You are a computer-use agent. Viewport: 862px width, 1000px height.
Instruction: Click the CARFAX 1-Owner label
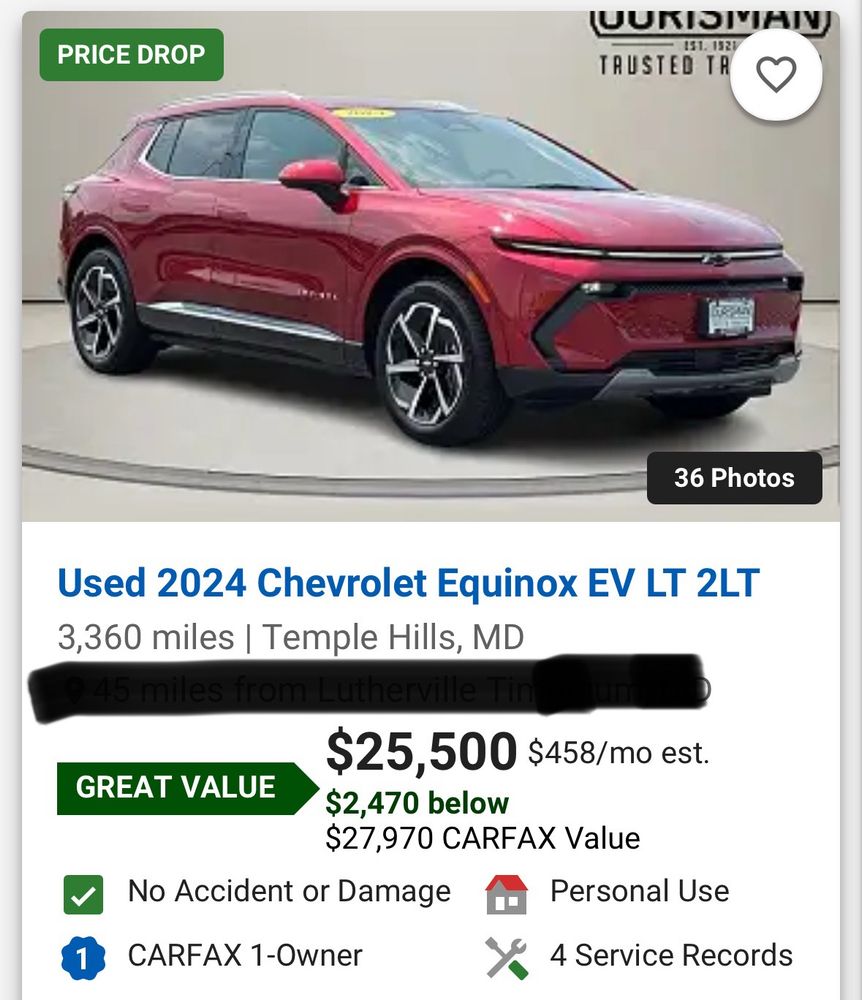[245, 955]
